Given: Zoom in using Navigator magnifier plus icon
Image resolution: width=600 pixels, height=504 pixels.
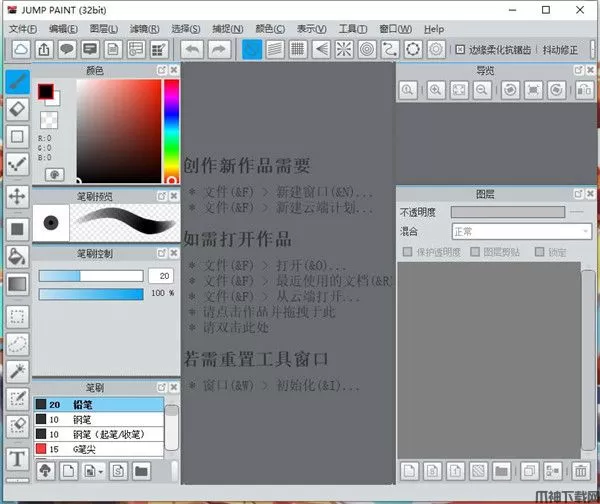Looking at the screenshot, I should (435, 90).
